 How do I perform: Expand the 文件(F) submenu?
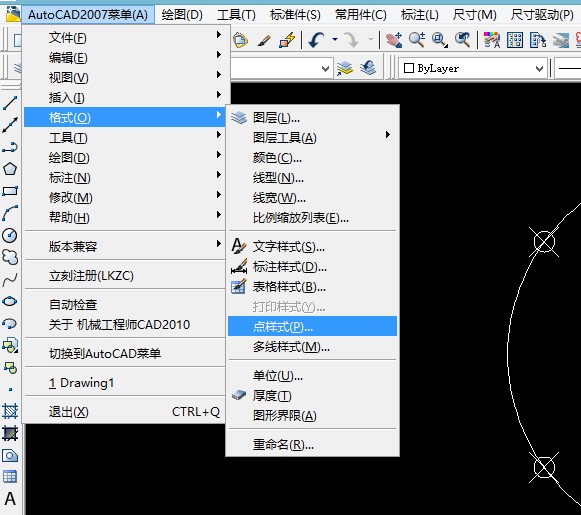tap(124, 37)
